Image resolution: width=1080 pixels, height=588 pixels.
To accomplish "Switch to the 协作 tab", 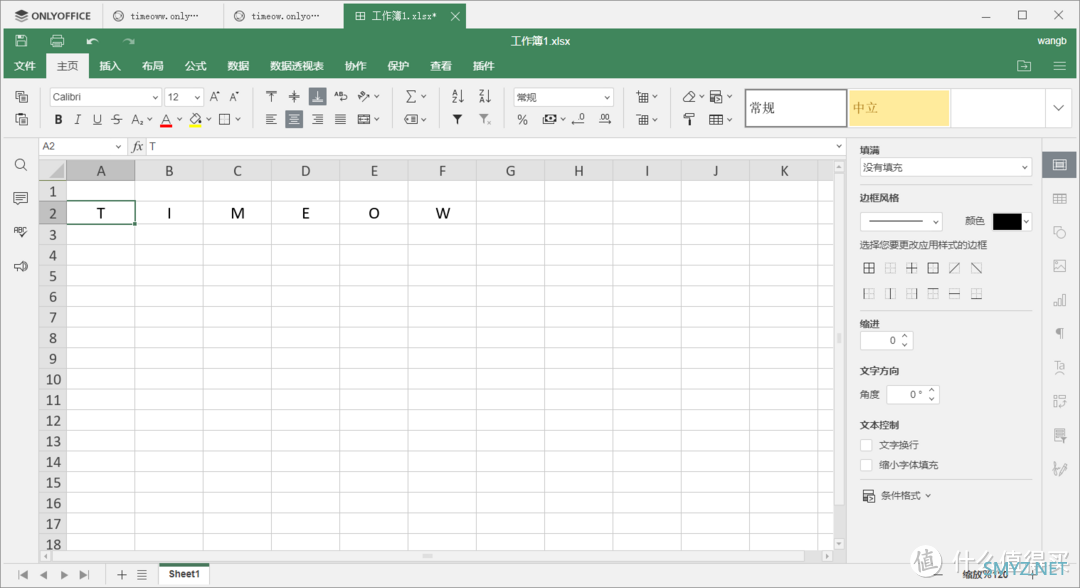I will [355, 66].
